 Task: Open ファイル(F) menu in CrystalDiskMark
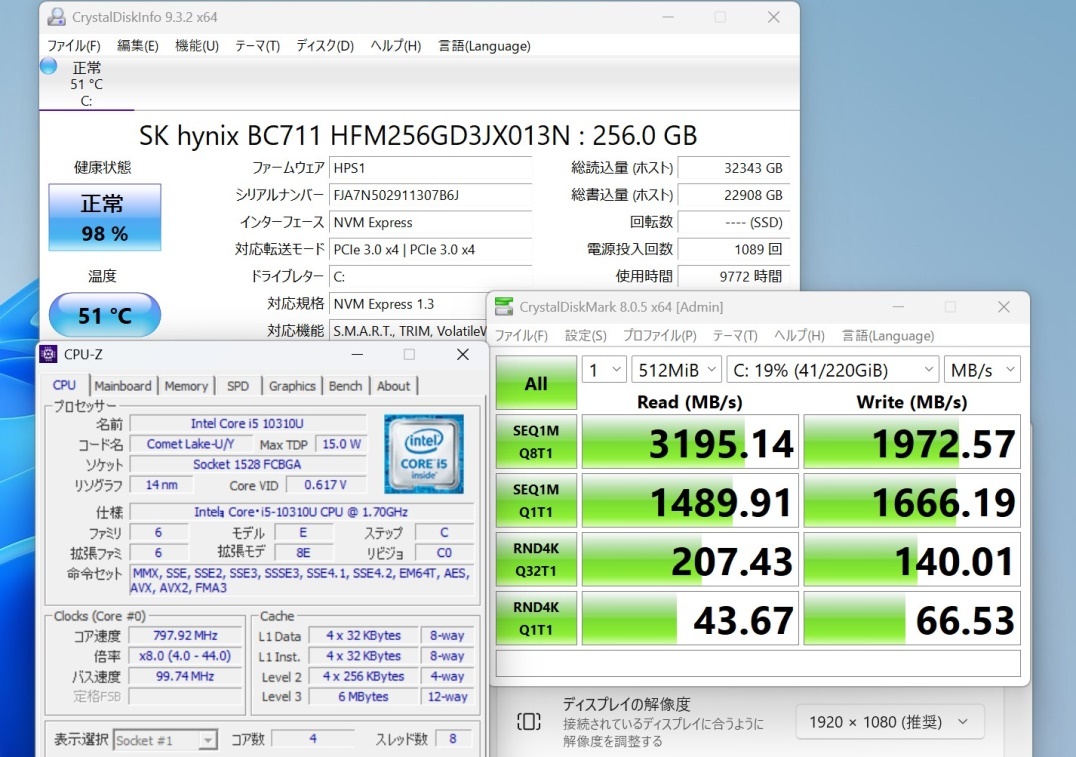coord(522,336)
